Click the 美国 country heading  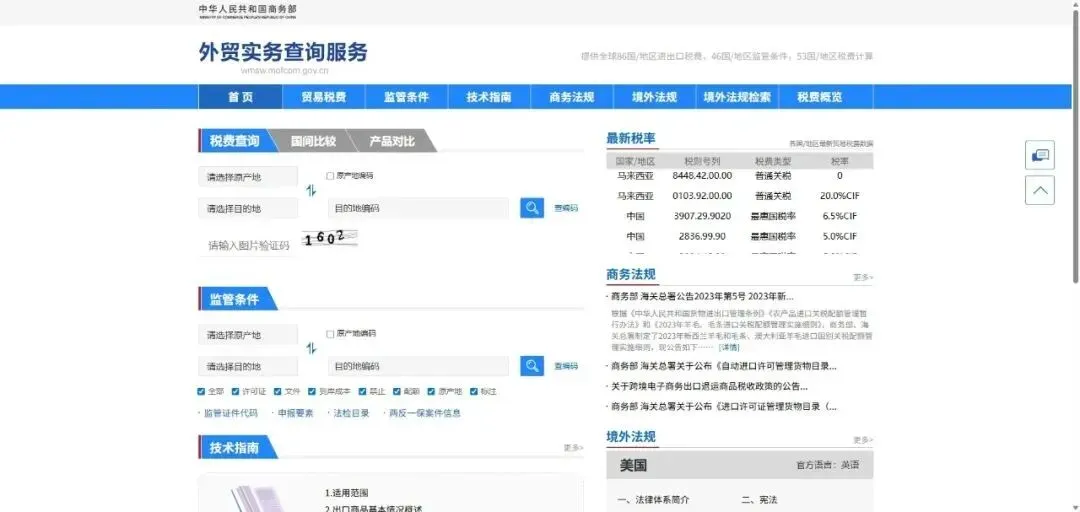(x=633, y=465)
